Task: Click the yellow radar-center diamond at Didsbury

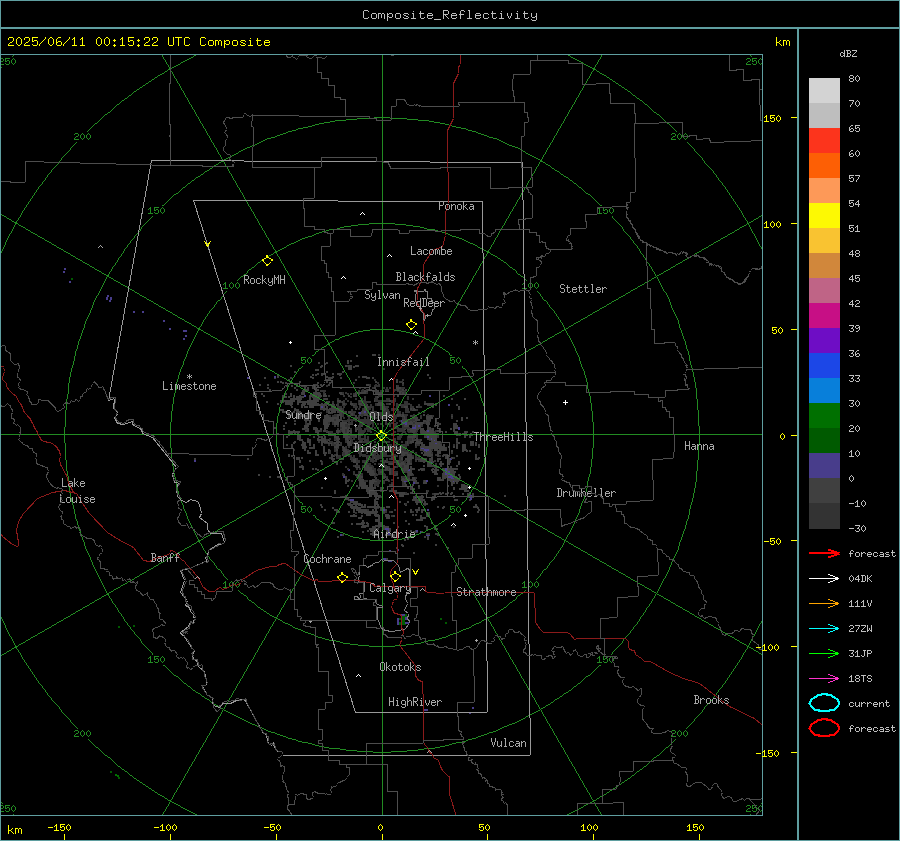Action: click(x=381, y=436)
